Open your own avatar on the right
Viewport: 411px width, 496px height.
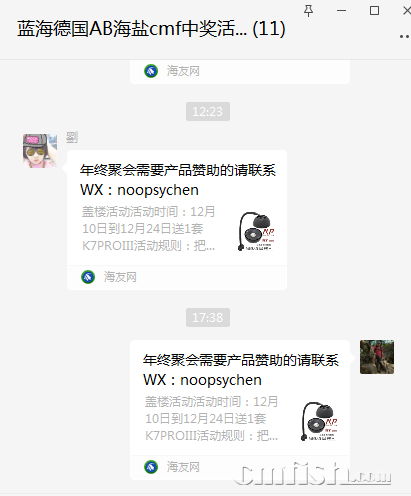point(377,357)
